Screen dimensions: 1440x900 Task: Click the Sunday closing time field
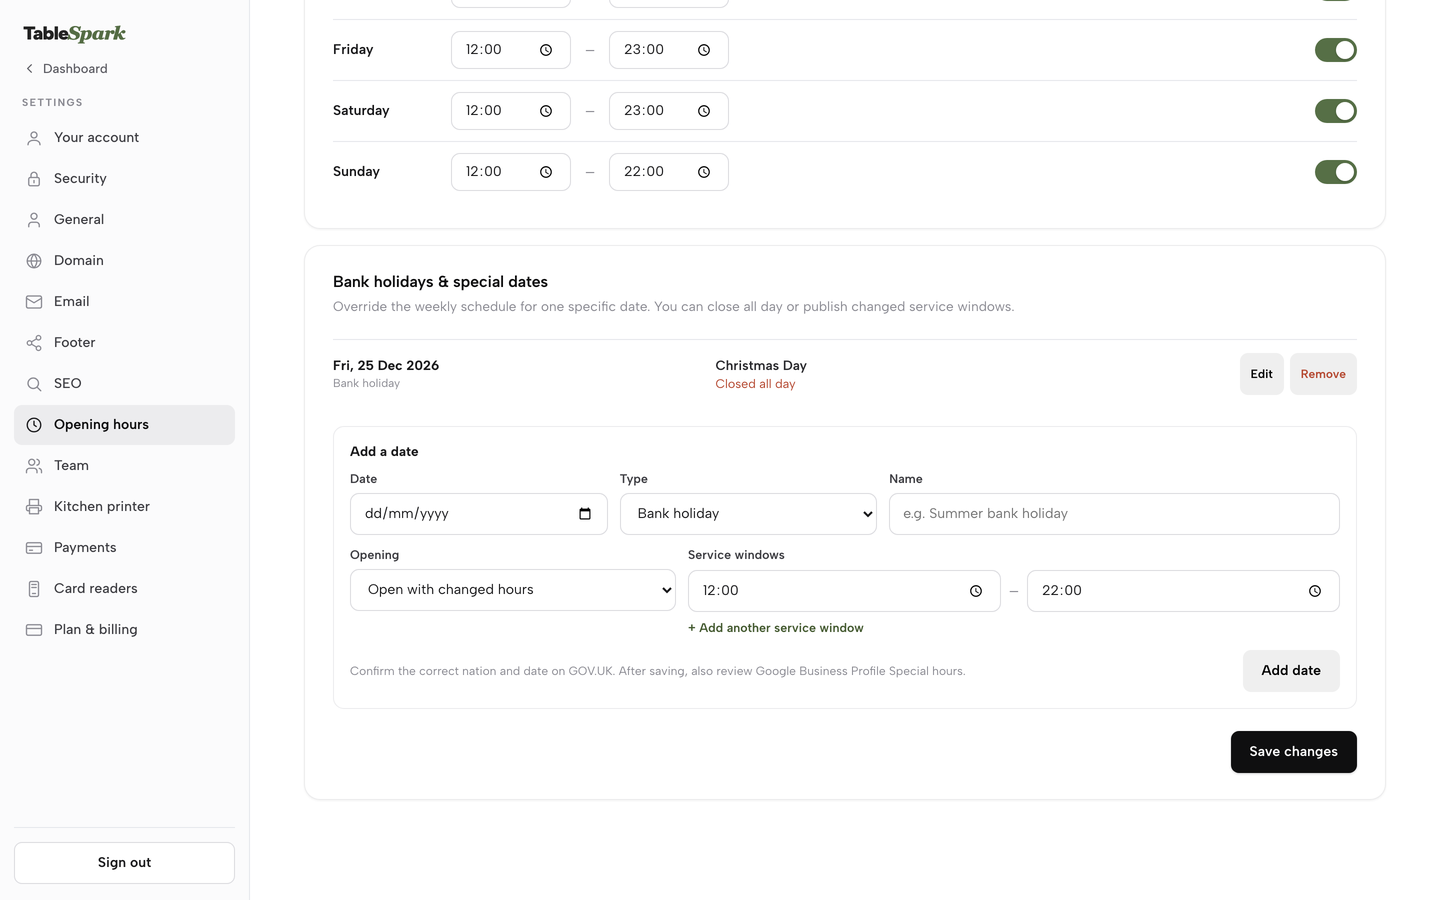tap(669, 172)
